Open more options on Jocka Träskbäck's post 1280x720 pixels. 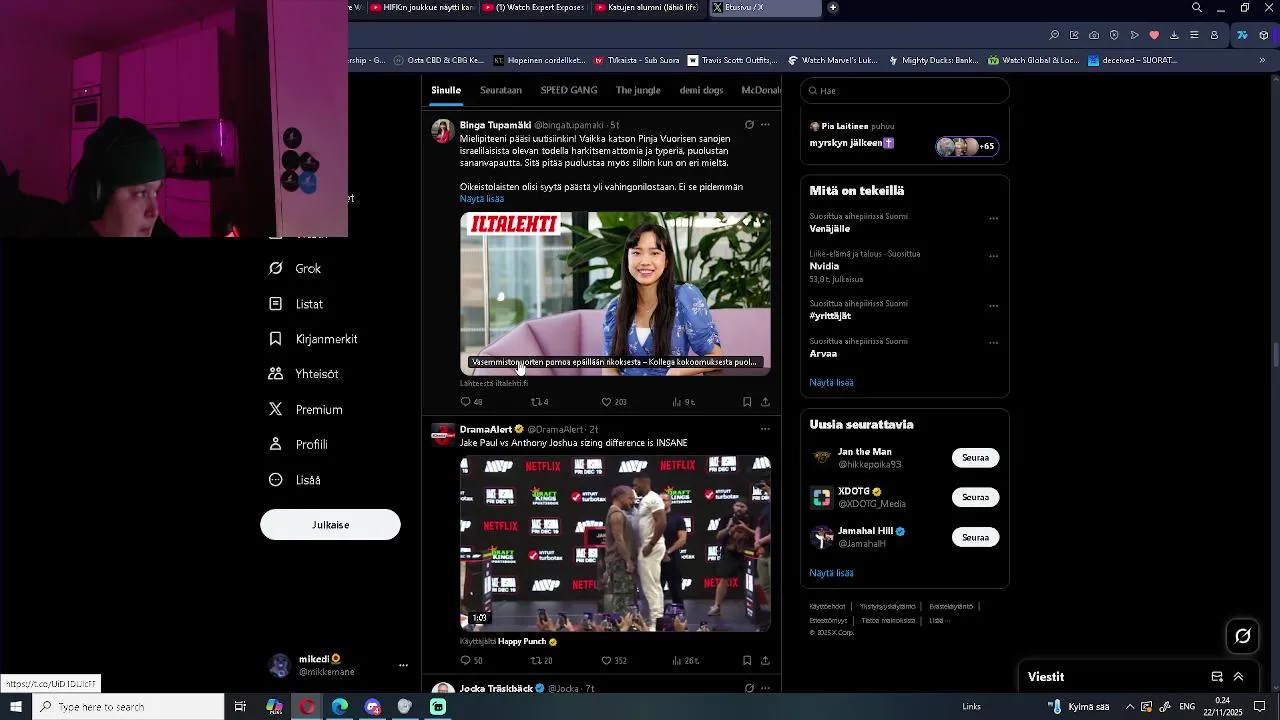click(x=765, y=688)
